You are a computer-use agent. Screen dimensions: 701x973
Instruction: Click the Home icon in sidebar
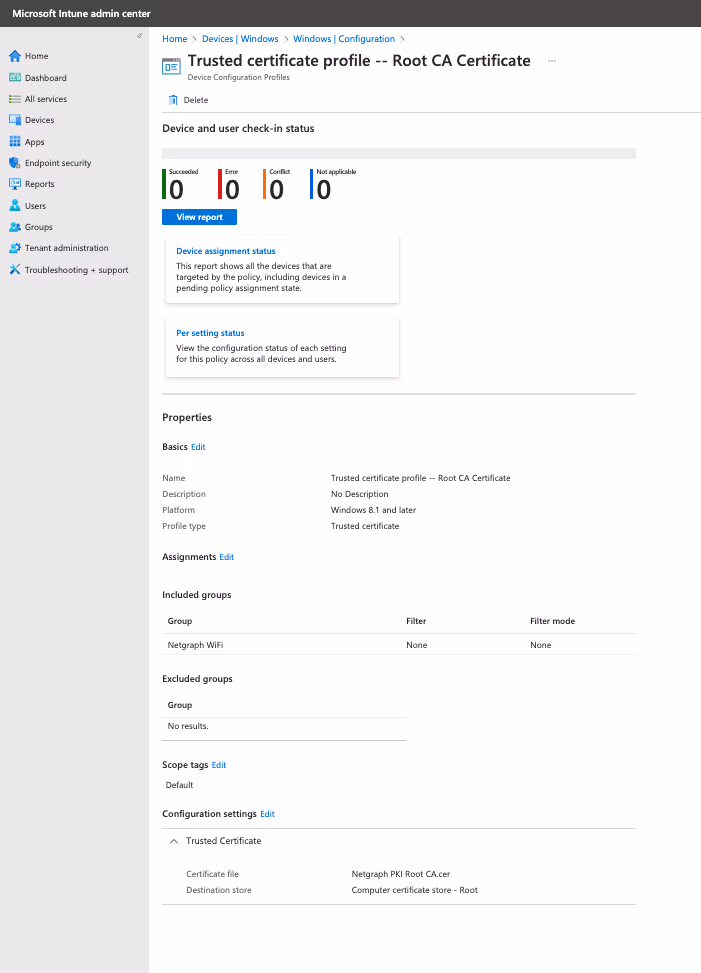15,56
